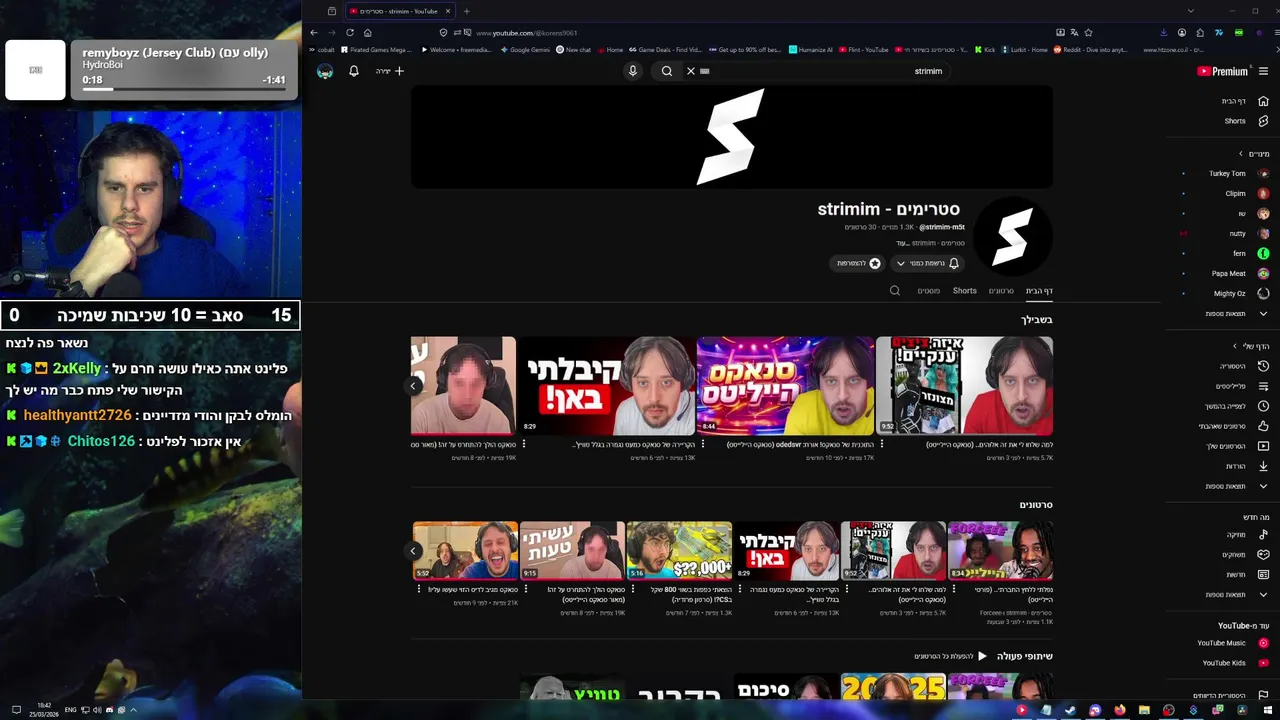Image resolution: width=1280 pixels, height=720 pixels.
Task: Open Papa Meat subscription channel
Action: coord(1238,273)
